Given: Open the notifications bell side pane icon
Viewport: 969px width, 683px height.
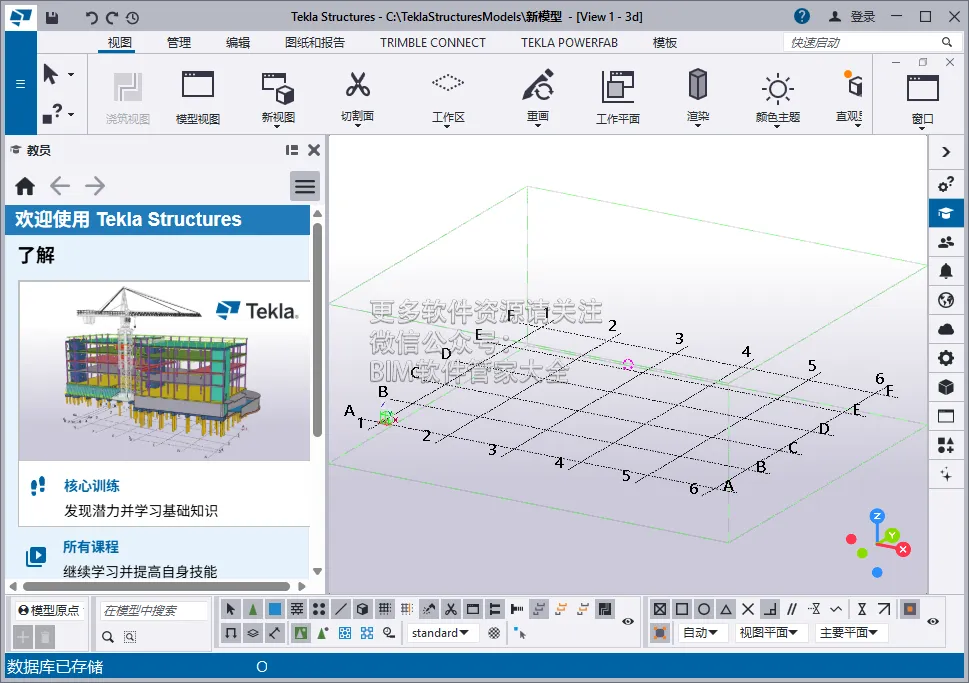Looking at the screenshot, I should coord(946,271).
